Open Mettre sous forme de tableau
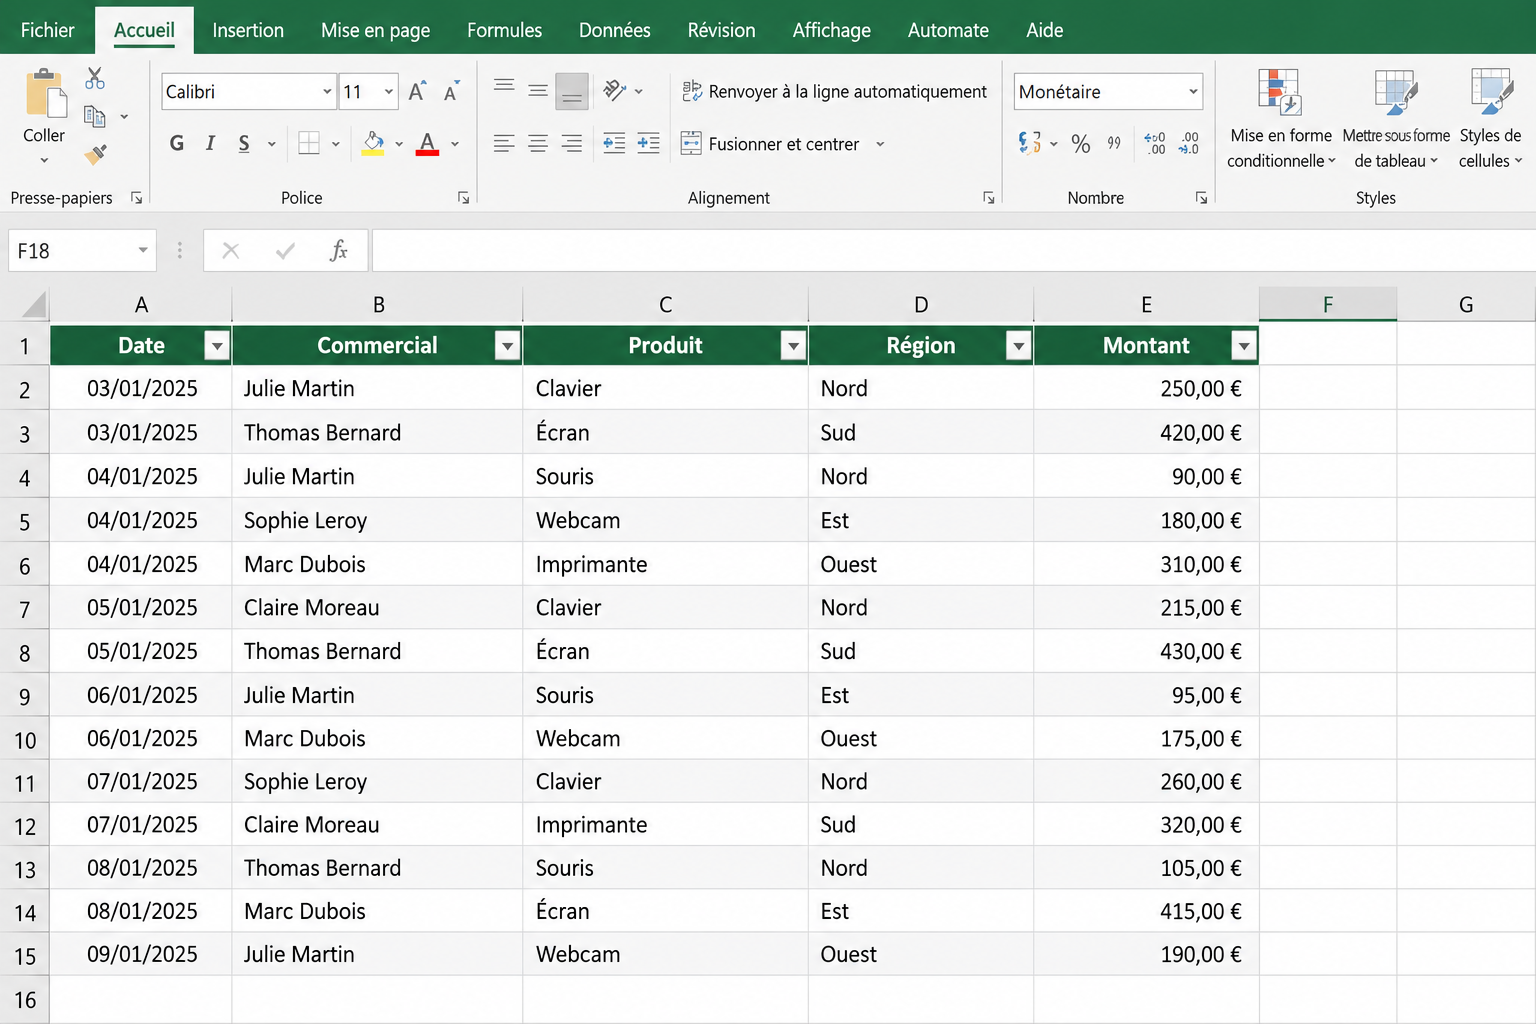Image resolution: width=1536 pixels, height=1024 pixels. [x=1396, y=118]
